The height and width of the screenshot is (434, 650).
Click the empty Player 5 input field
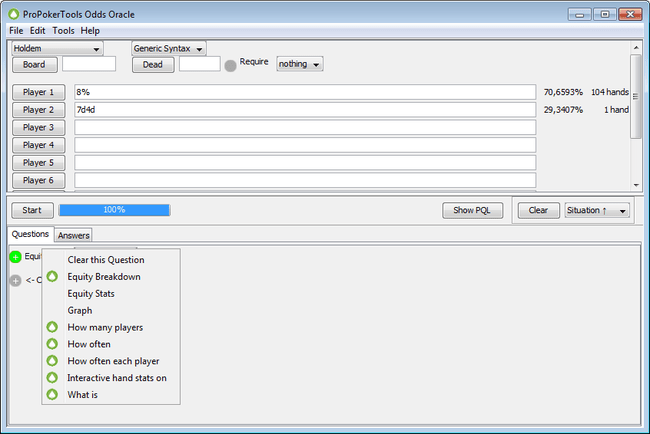305,162
